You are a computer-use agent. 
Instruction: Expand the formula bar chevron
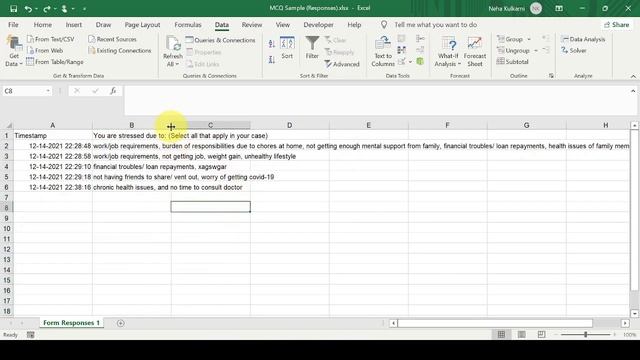pos(633,91)
